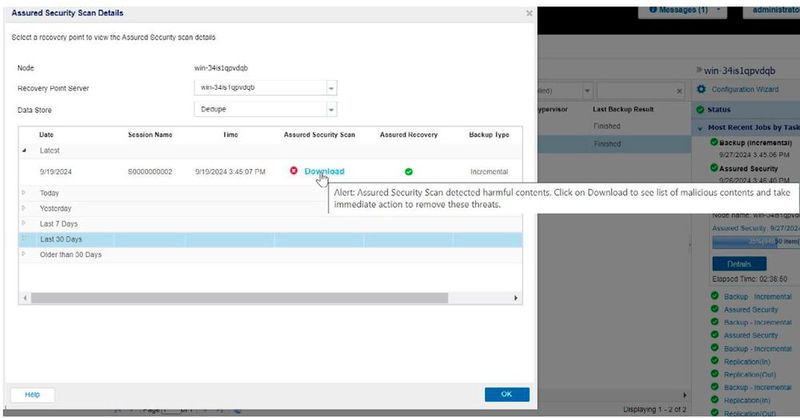The image size is (800, 418).
Task: Click the grid scrollbar left arrow
Action: point(25,298)
